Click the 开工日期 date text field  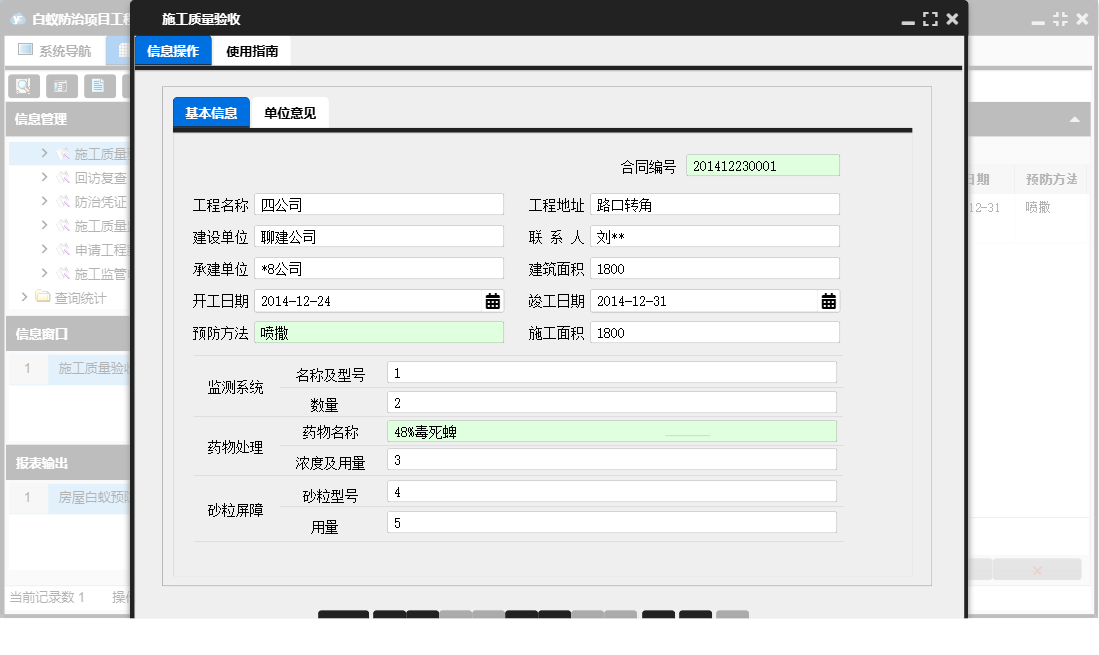[x=369, y=301]
